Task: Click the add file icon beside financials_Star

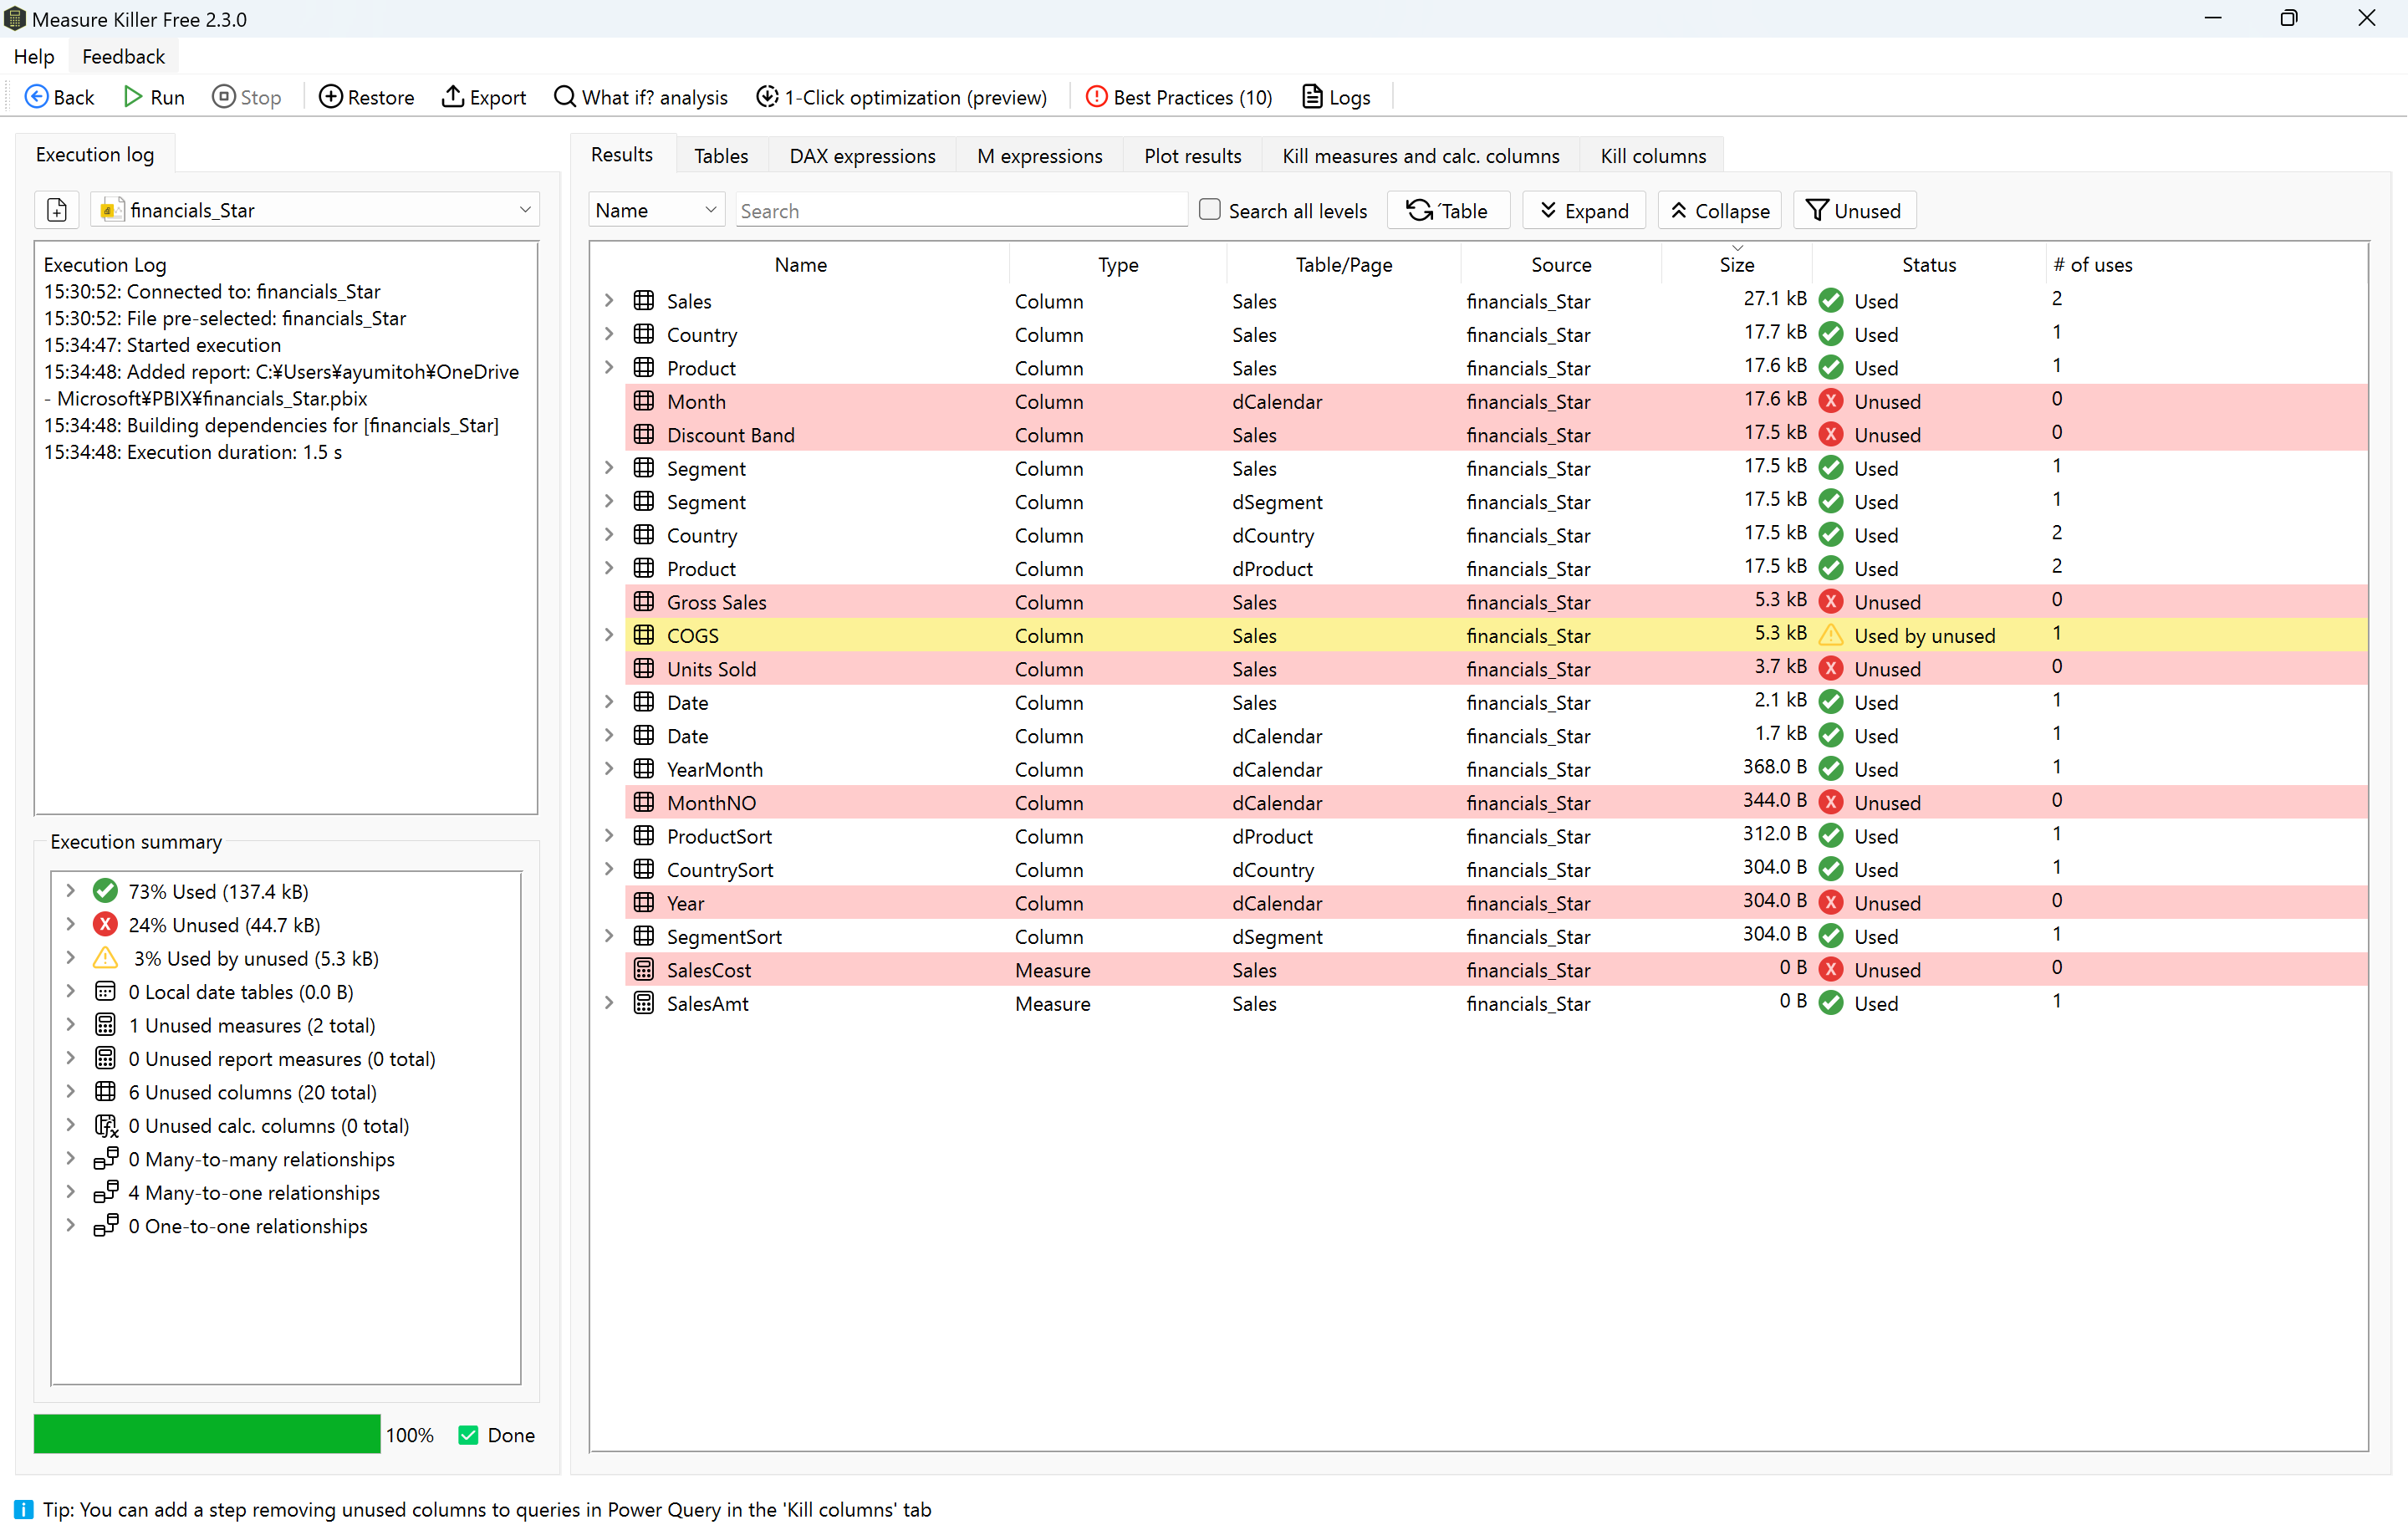Action: 57,210
